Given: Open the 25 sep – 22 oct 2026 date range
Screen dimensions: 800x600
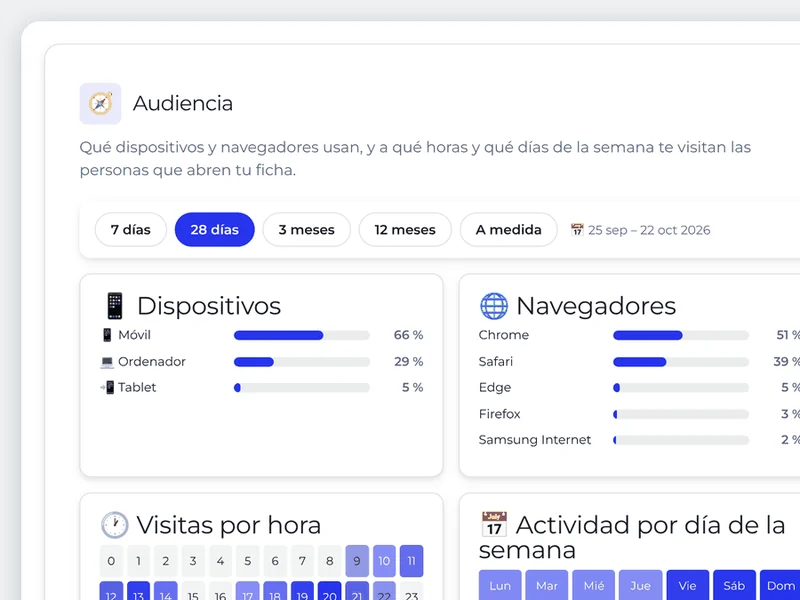Looking at the screenshot, I should point(649,230).
